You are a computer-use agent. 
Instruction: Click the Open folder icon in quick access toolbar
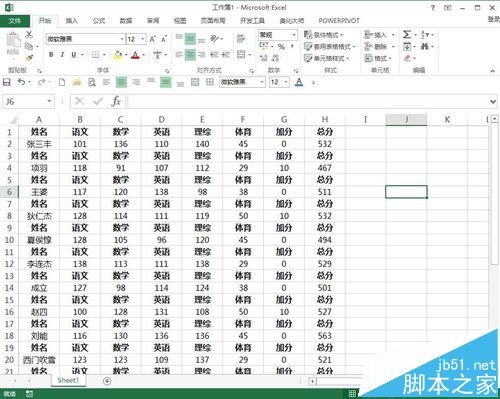(77, 82)
